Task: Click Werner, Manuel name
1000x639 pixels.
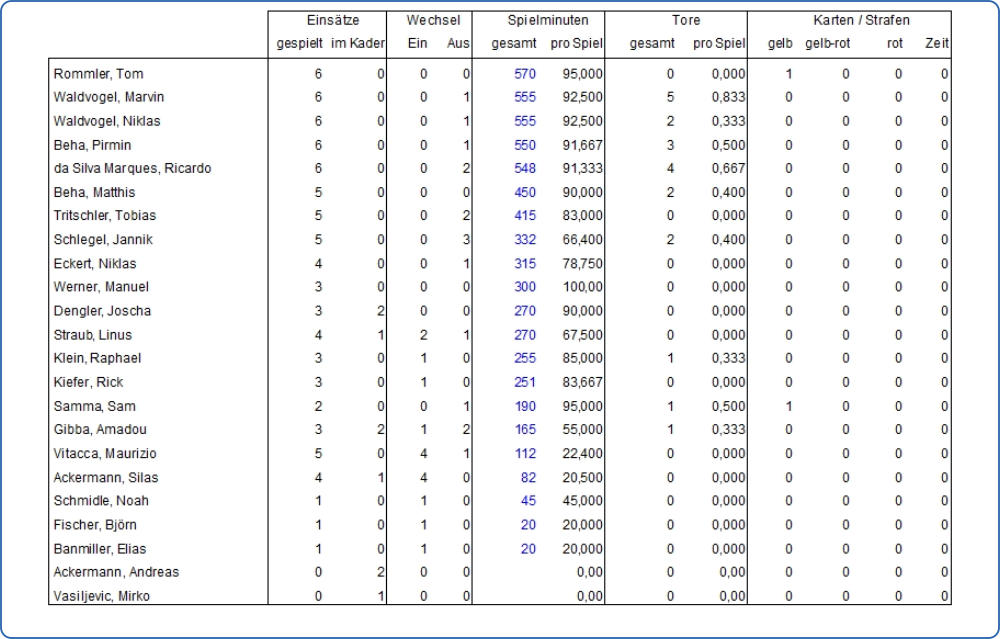Action: (101, 287)
